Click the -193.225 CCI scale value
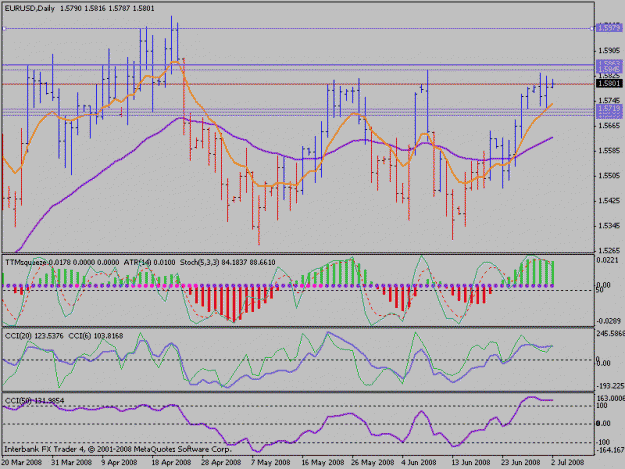Image resolution: width=625 pixels, height=469 pixels. (x=610, y=385)
